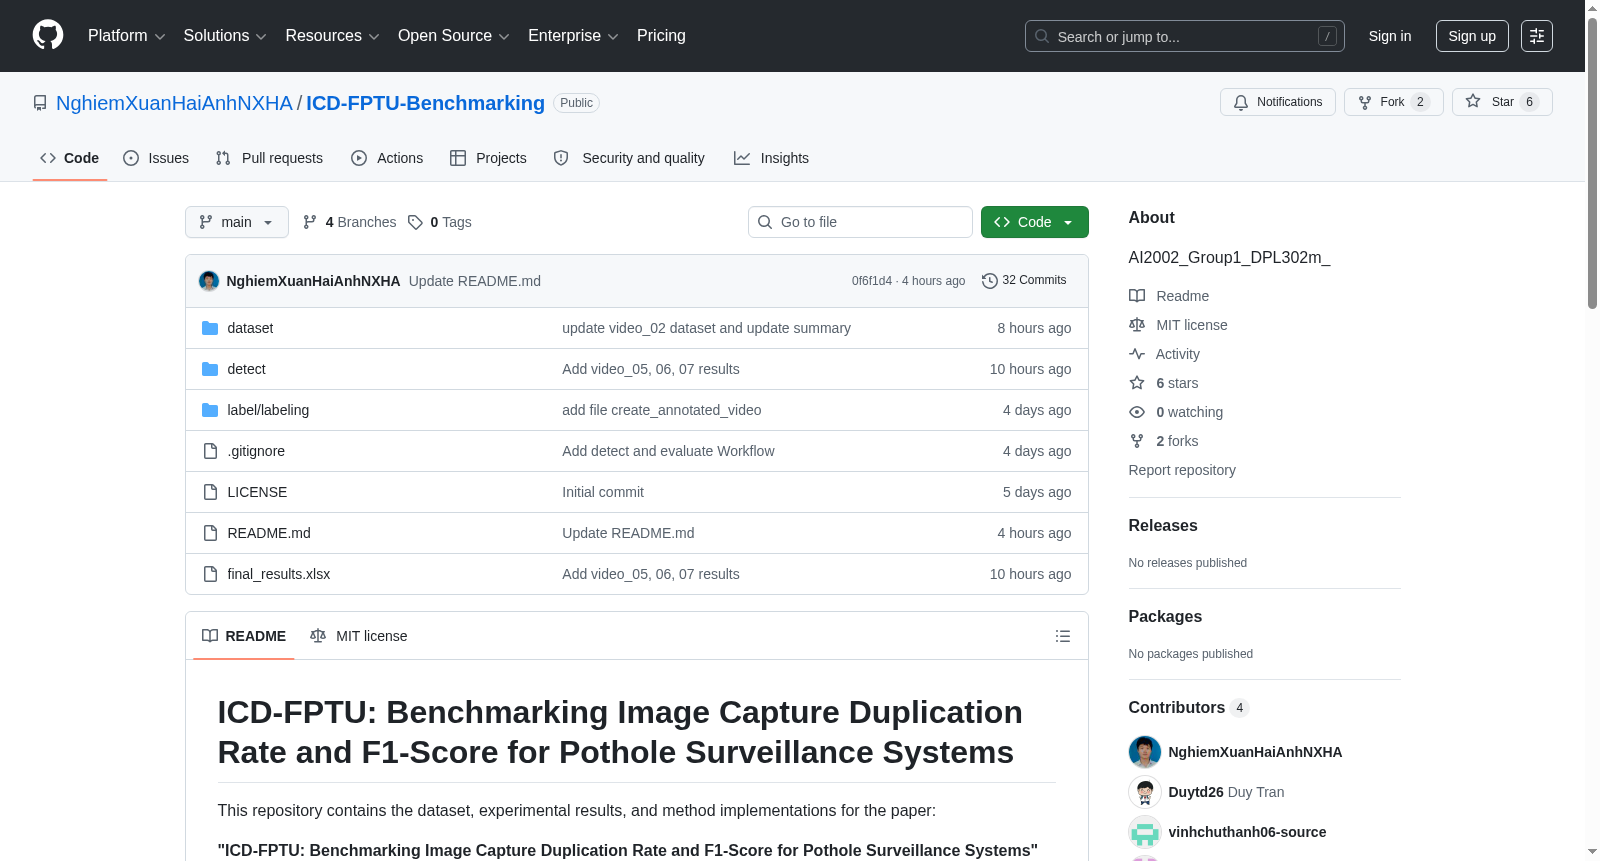
Task: Switch to the Insights tab
Action: tap(771, 158)
